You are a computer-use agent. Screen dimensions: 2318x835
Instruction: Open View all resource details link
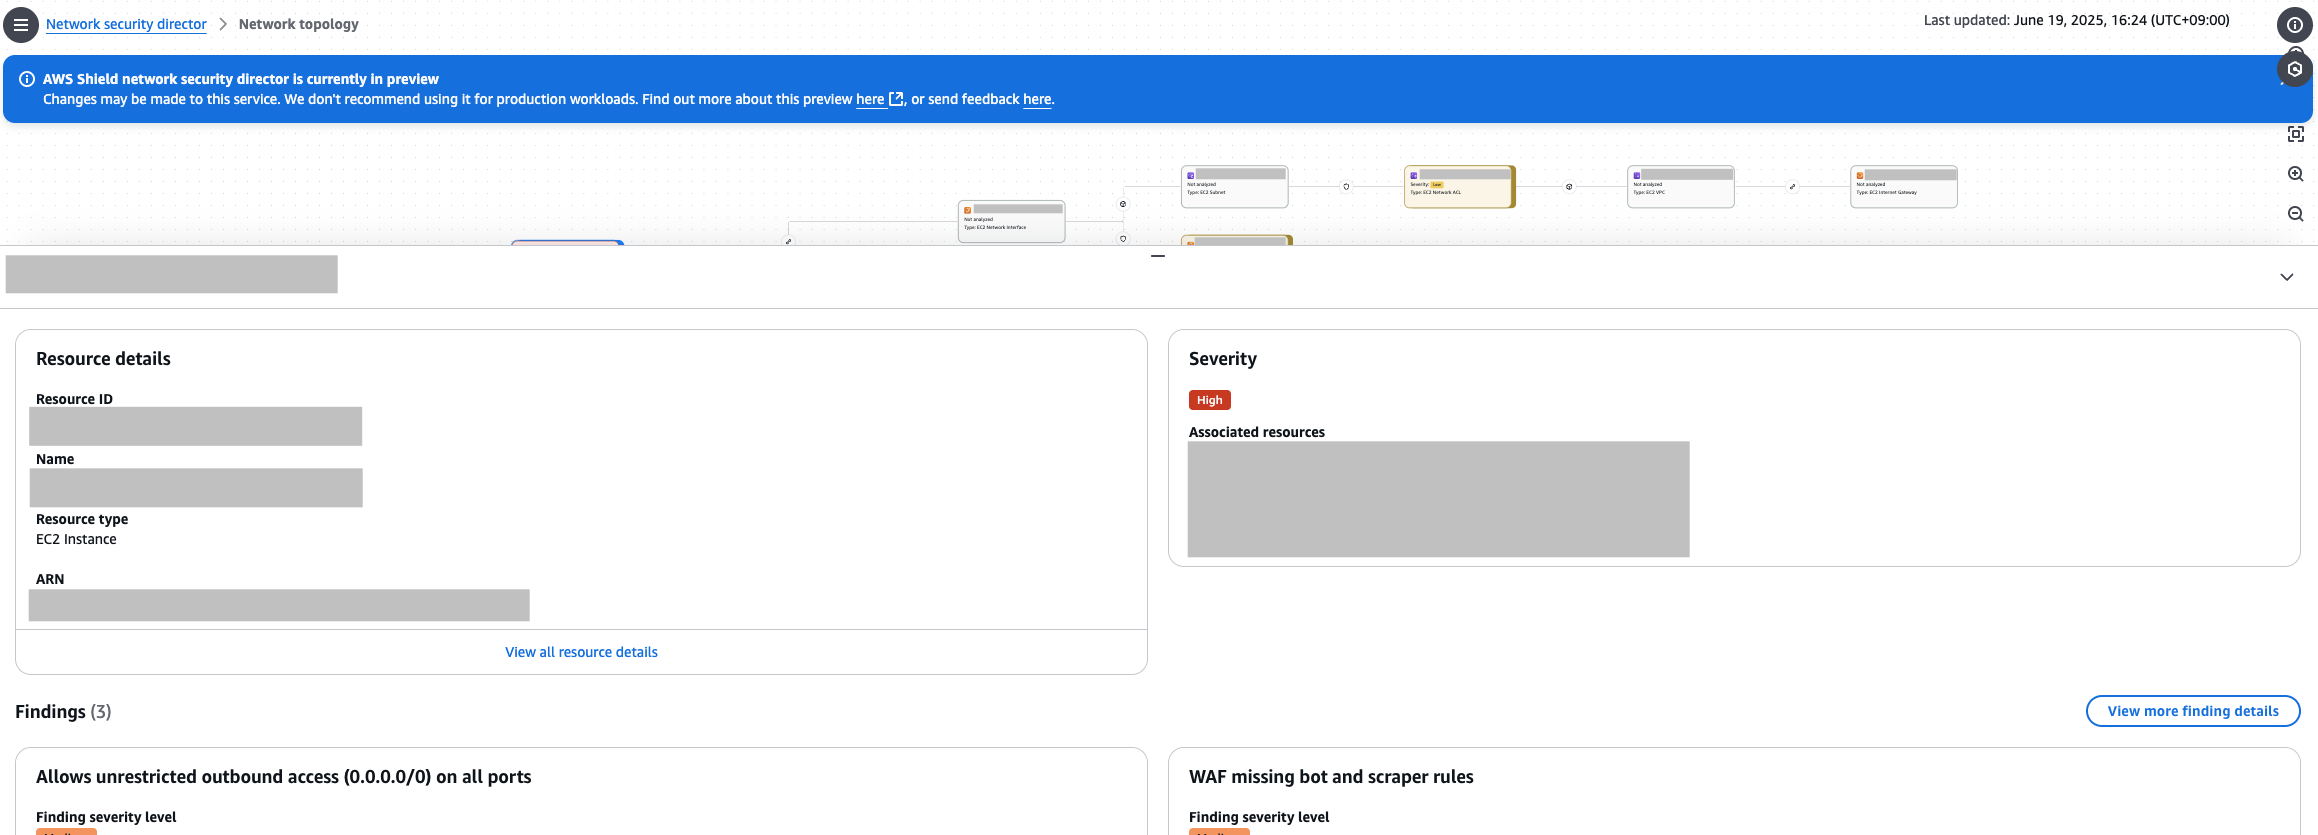pyautogui.click(x=581, y=652)
